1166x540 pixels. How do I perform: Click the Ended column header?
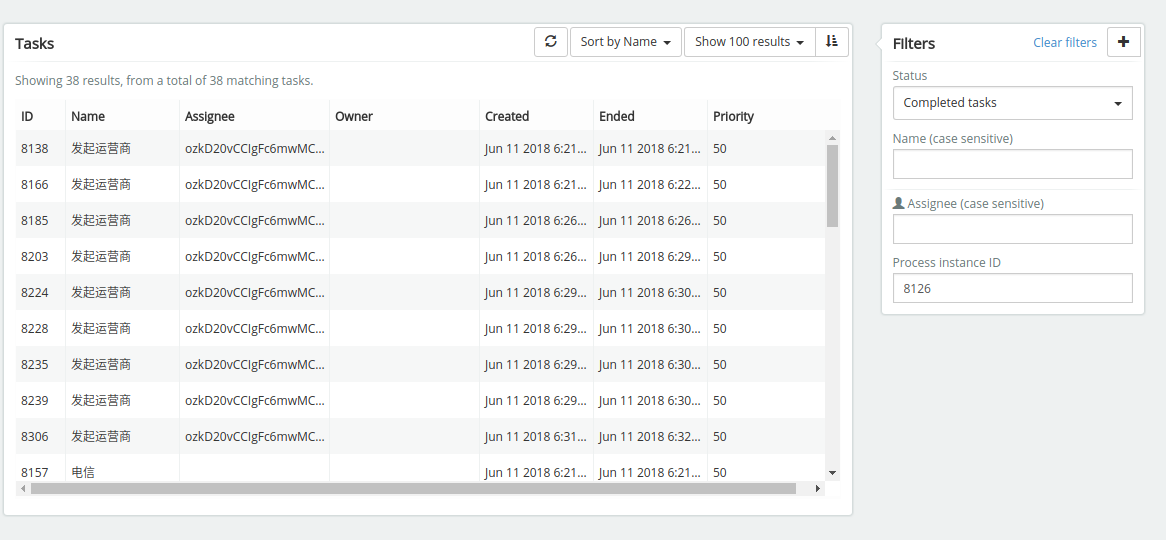(617, 116)
